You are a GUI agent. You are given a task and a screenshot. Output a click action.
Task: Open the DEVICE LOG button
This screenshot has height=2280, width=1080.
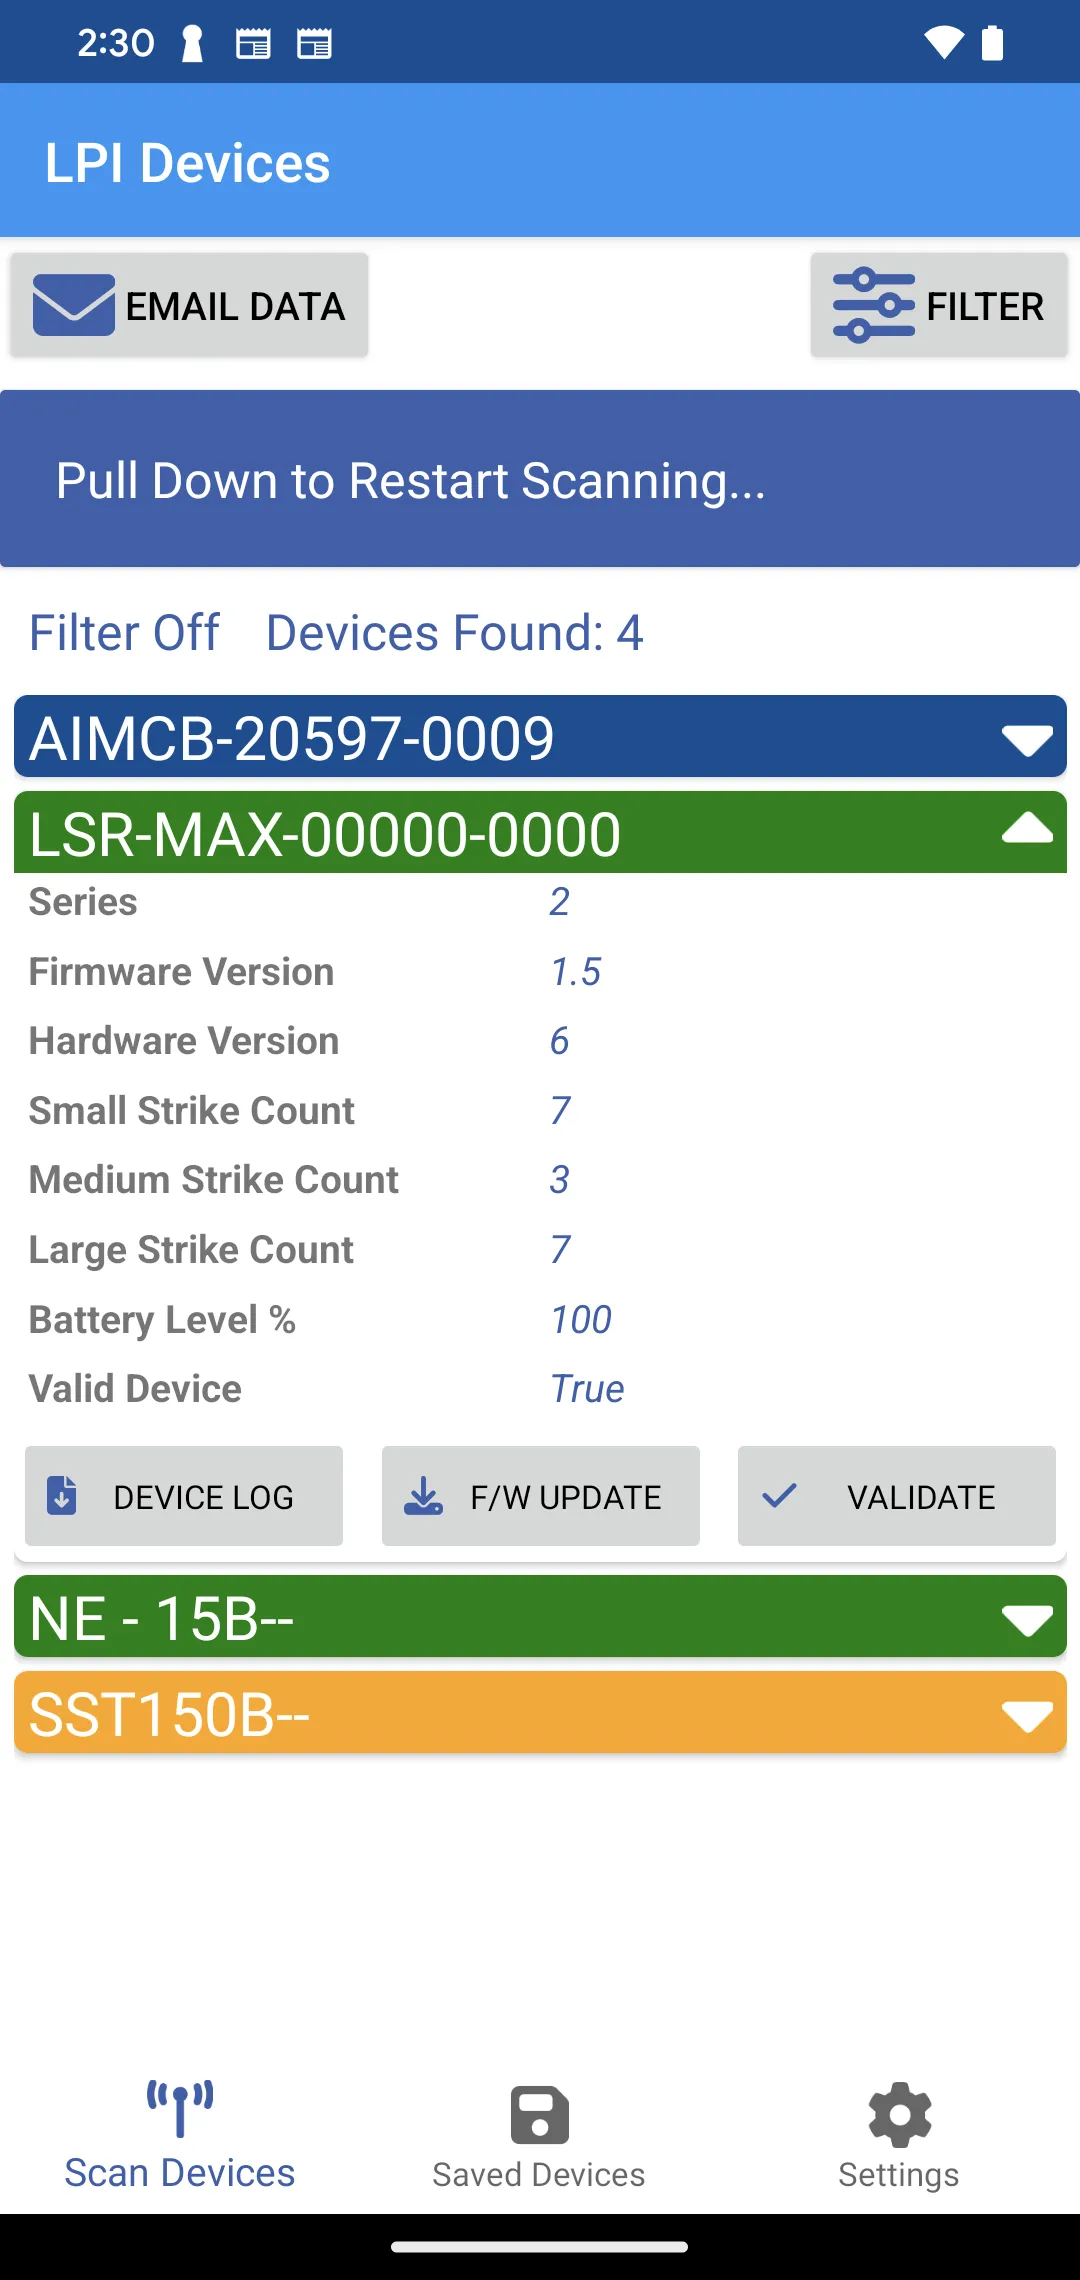click(184, 1496)
